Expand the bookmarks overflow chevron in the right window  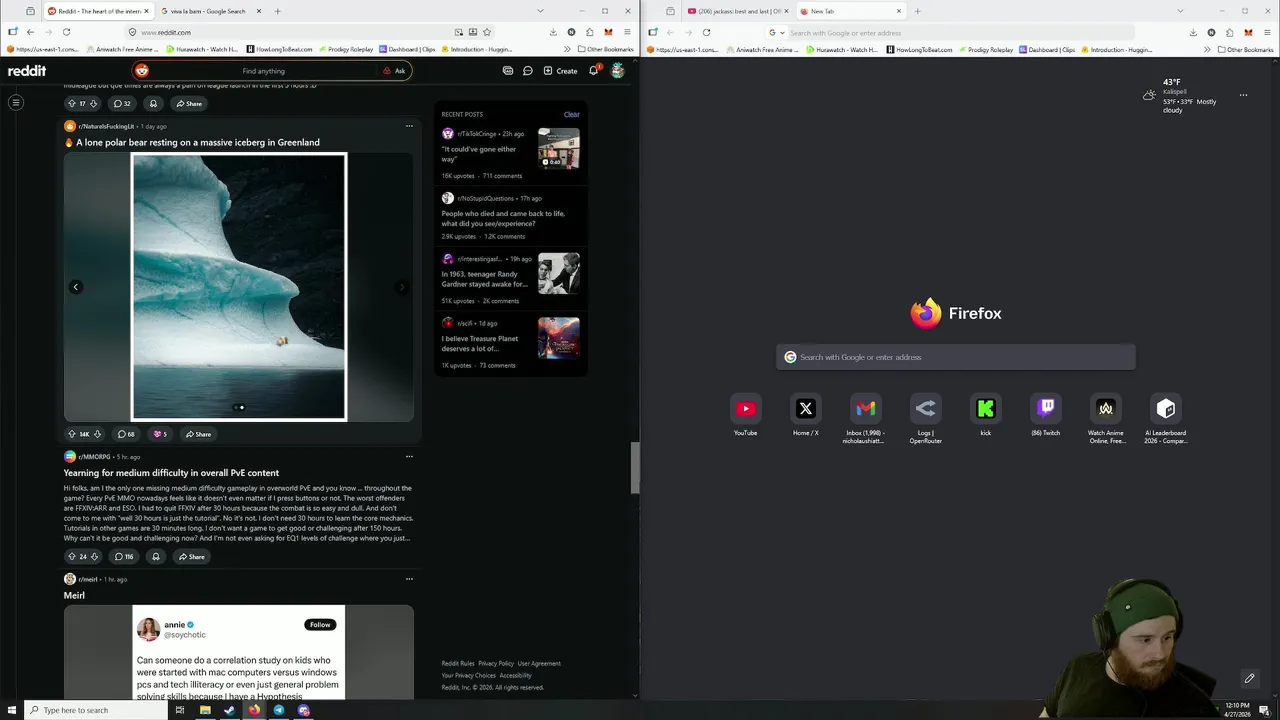[1207, 49]
